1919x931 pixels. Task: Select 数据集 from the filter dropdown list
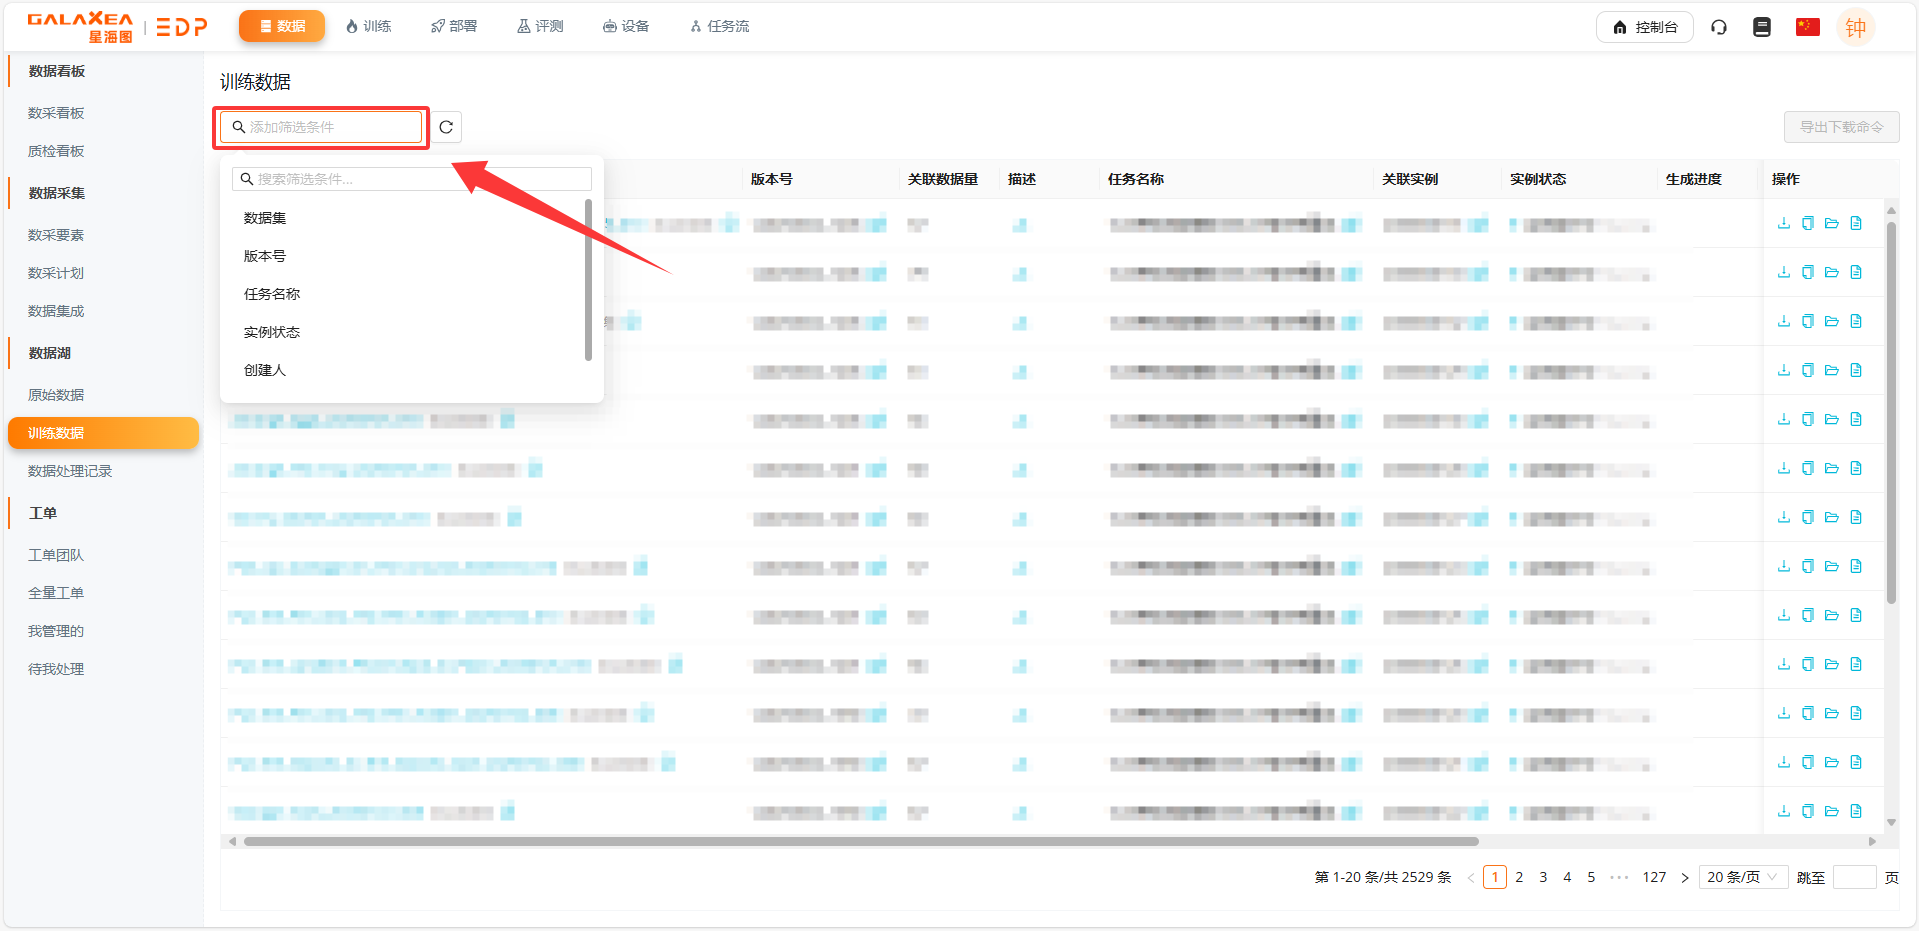pyautogui.click(x=265, y=218)
